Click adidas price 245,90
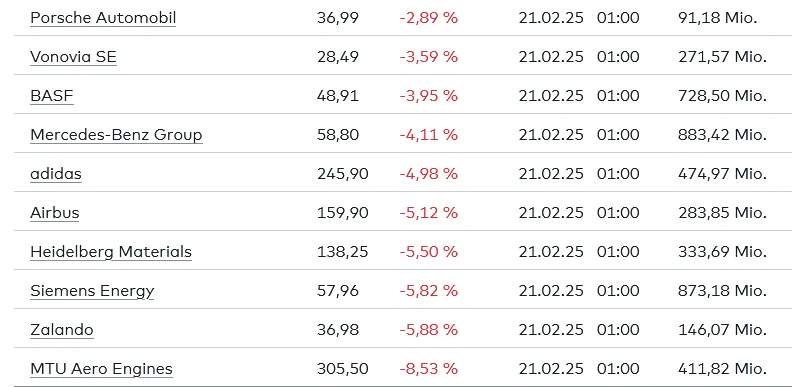Viewport: 792px width, 387px height. 342,174
